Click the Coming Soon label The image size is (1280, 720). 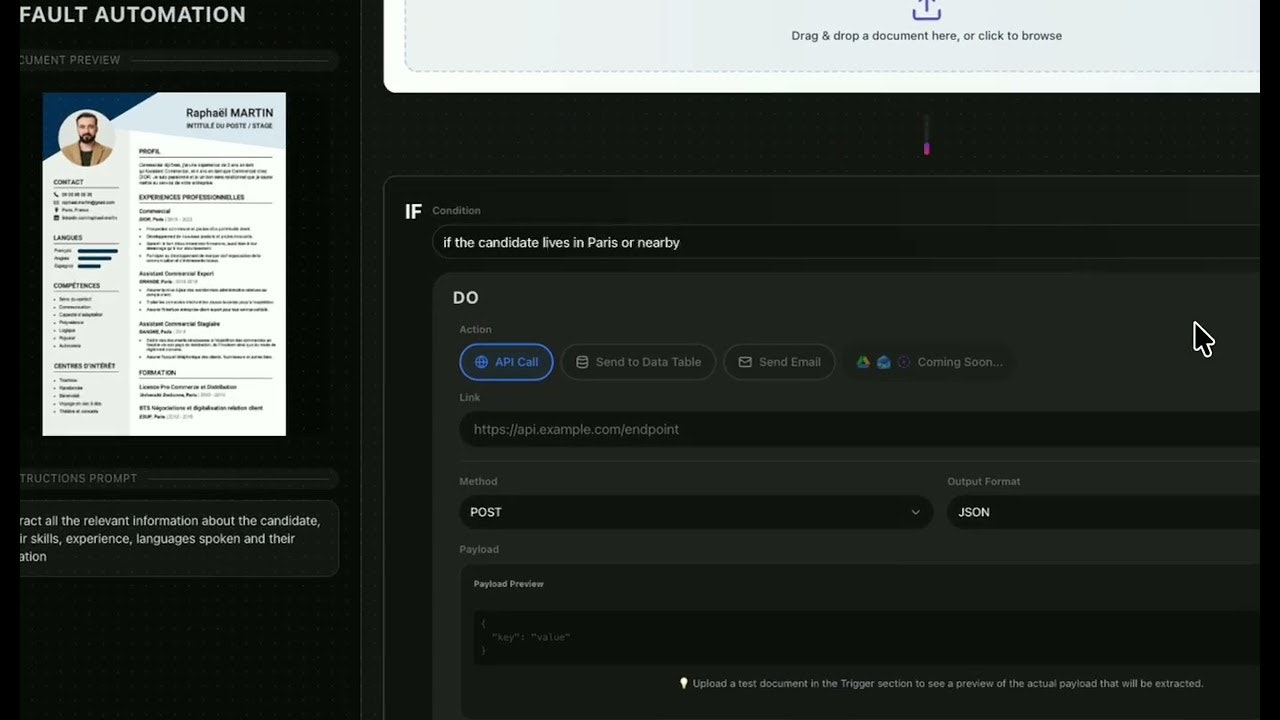[x=959, y=362]
